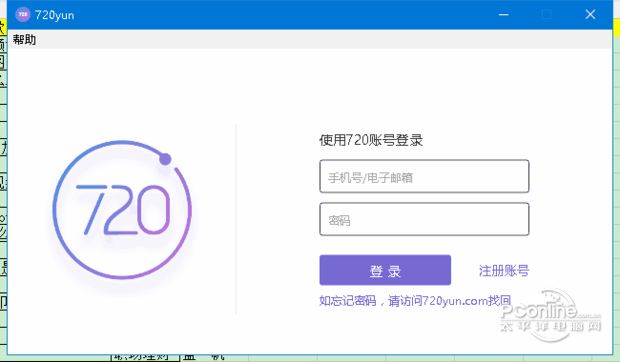Follow the 如忘记密码 720yun.com recovery link
620x362 pixels.
click(x=415, y=301)
